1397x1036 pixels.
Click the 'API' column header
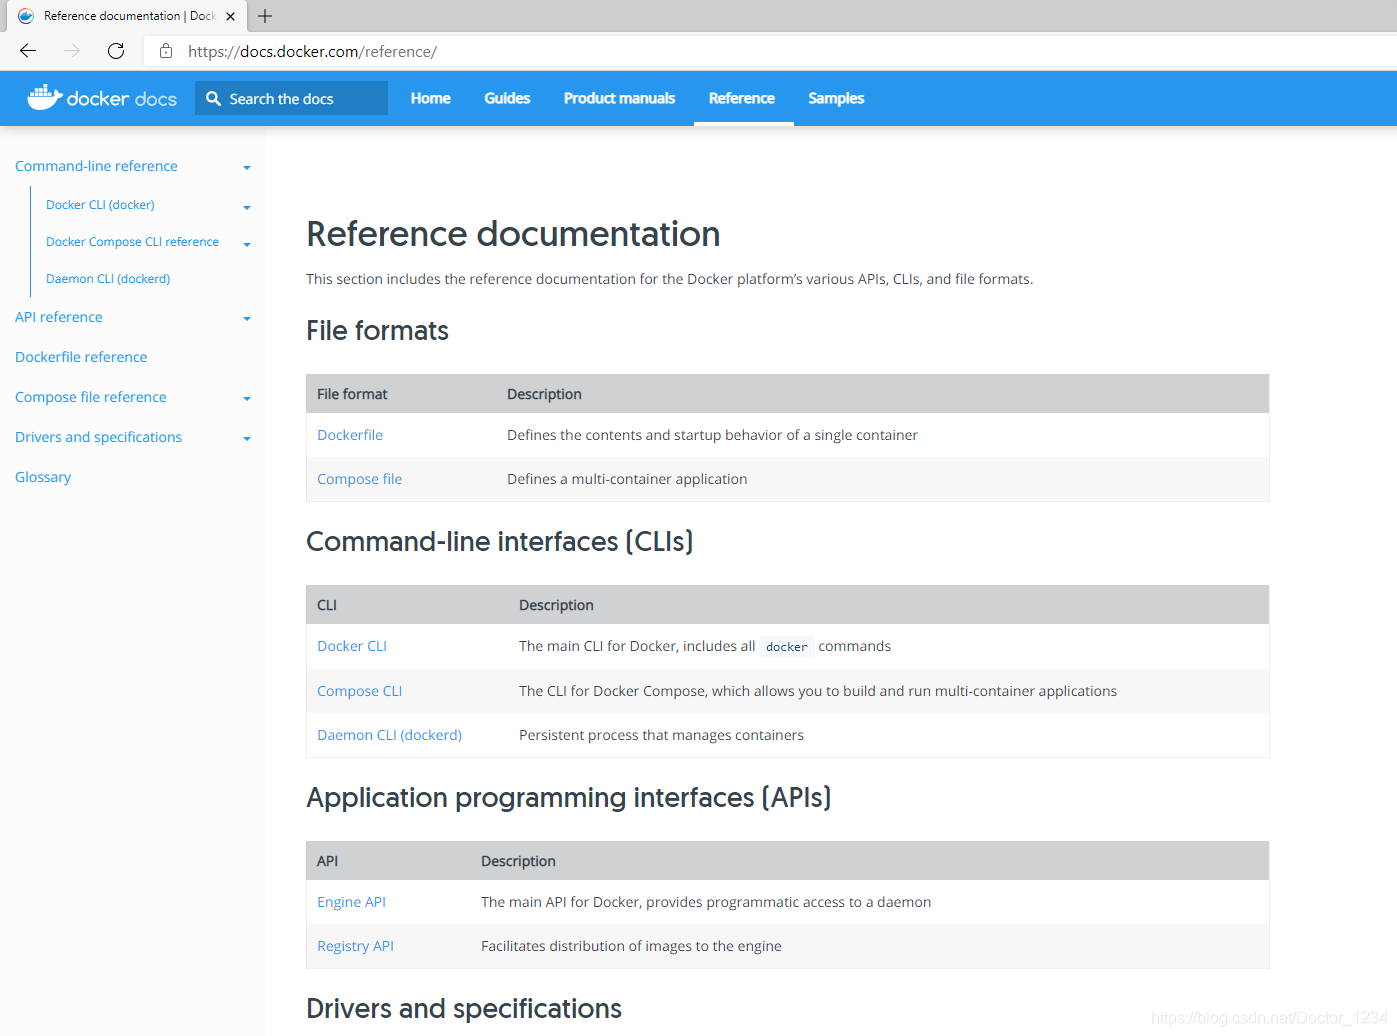coord(327,861)
